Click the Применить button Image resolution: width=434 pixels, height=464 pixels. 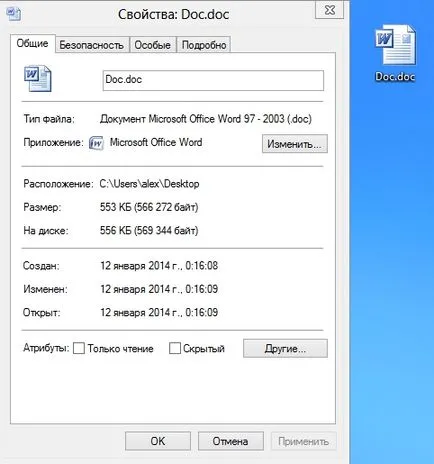coord(303,441)
